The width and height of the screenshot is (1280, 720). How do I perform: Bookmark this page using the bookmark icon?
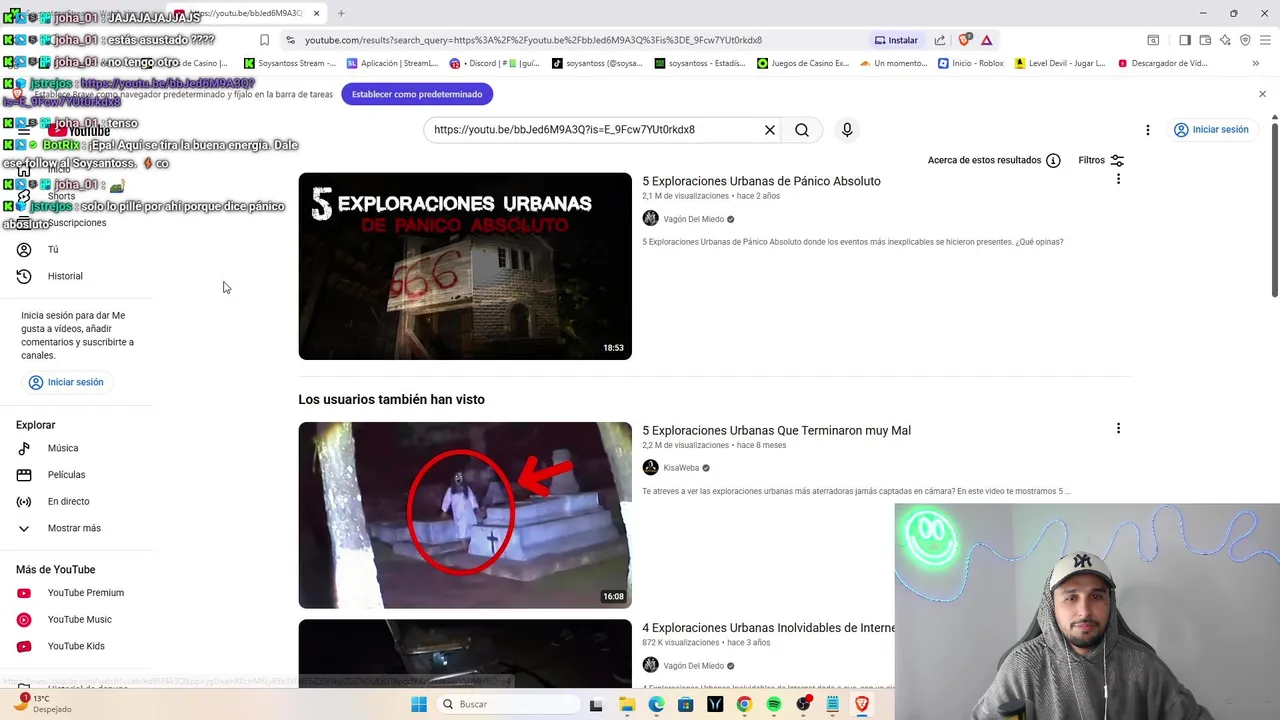click(264, 40)
